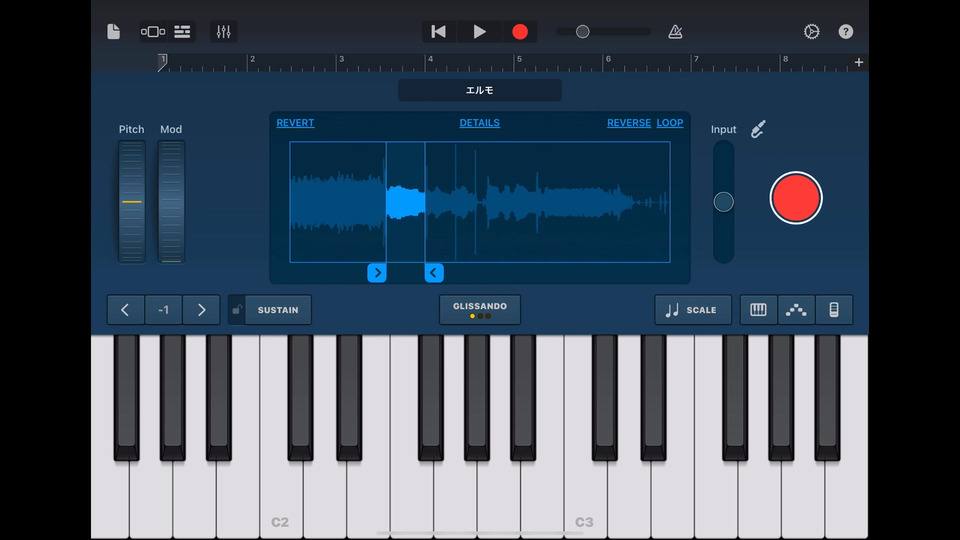The height and width of the screenshot is (540, 960).
Task: Open keyboard controls settings icon
Action: coord(833,310)
